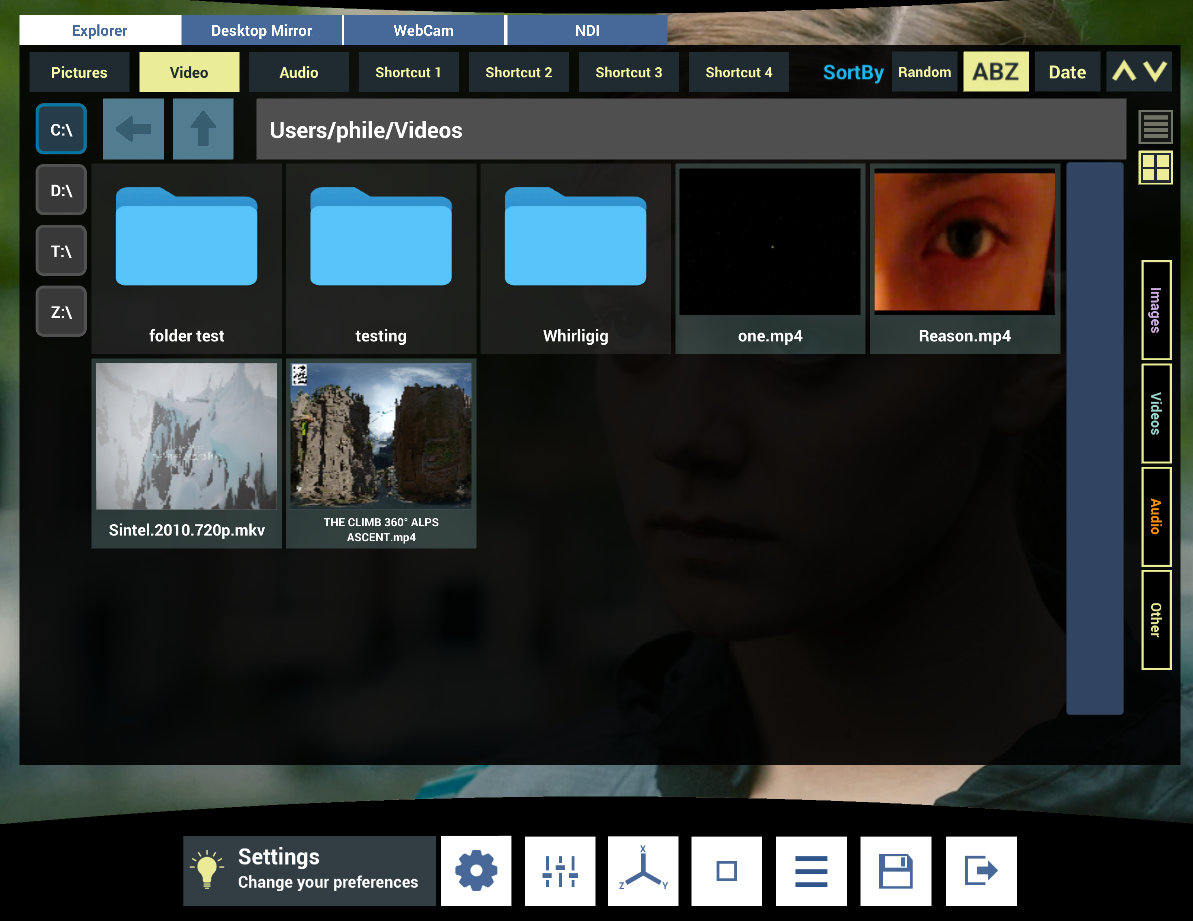Image resolution: width=1193 pixels, height=921 pixels.
Task: Select the Sintel.2010.720p.mkv thumbnail
Action: (186, 453)
